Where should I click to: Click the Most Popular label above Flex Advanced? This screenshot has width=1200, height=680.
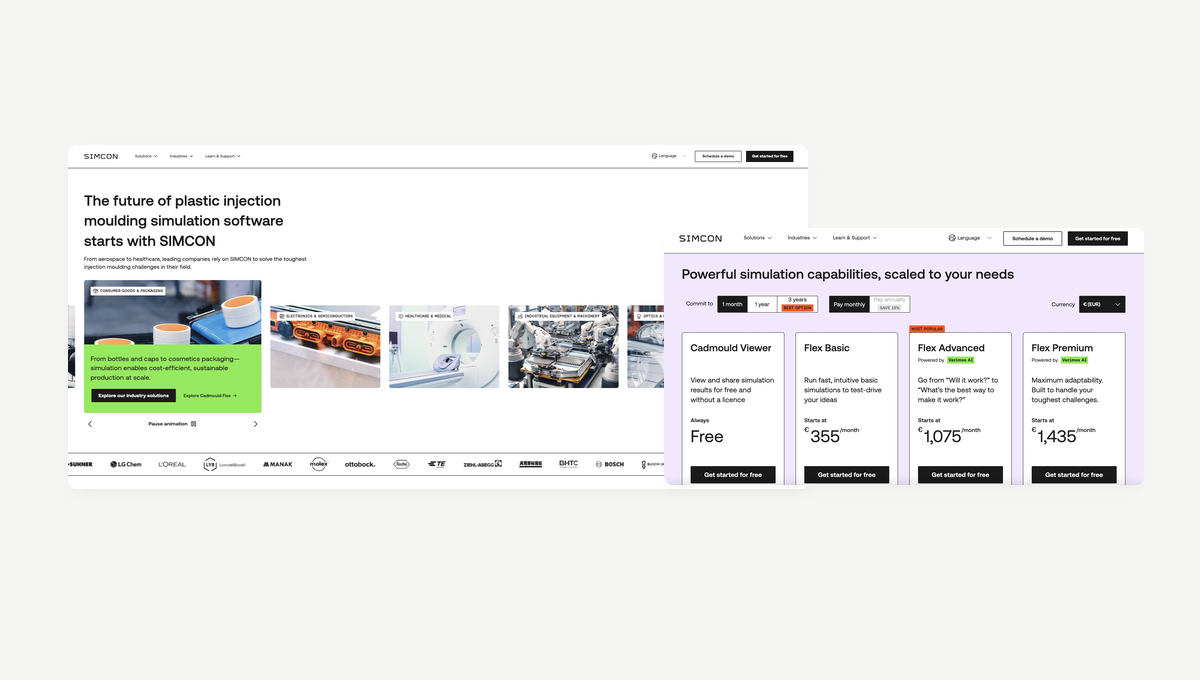(x=927, y=329)
